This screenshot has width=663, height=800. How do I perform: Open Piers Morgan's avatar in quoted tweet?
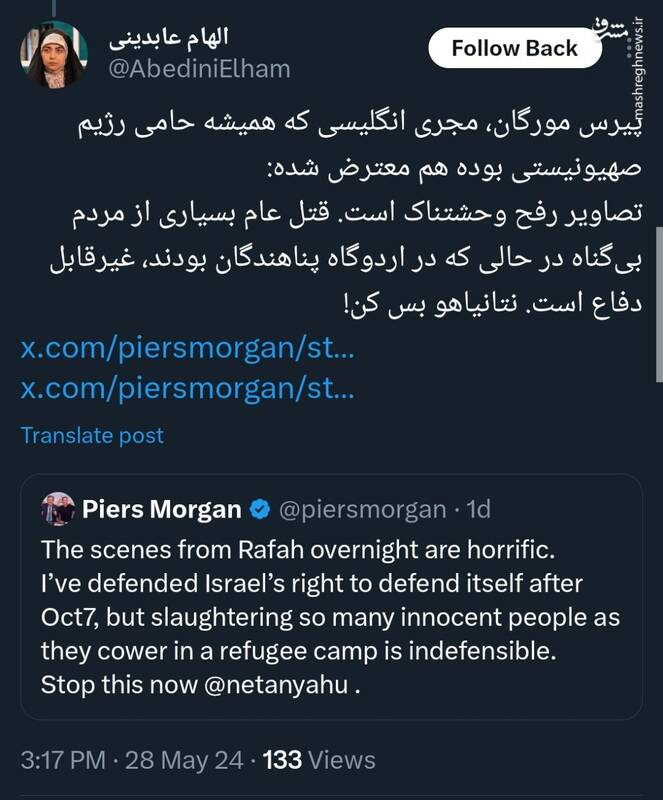pos(57,507)
